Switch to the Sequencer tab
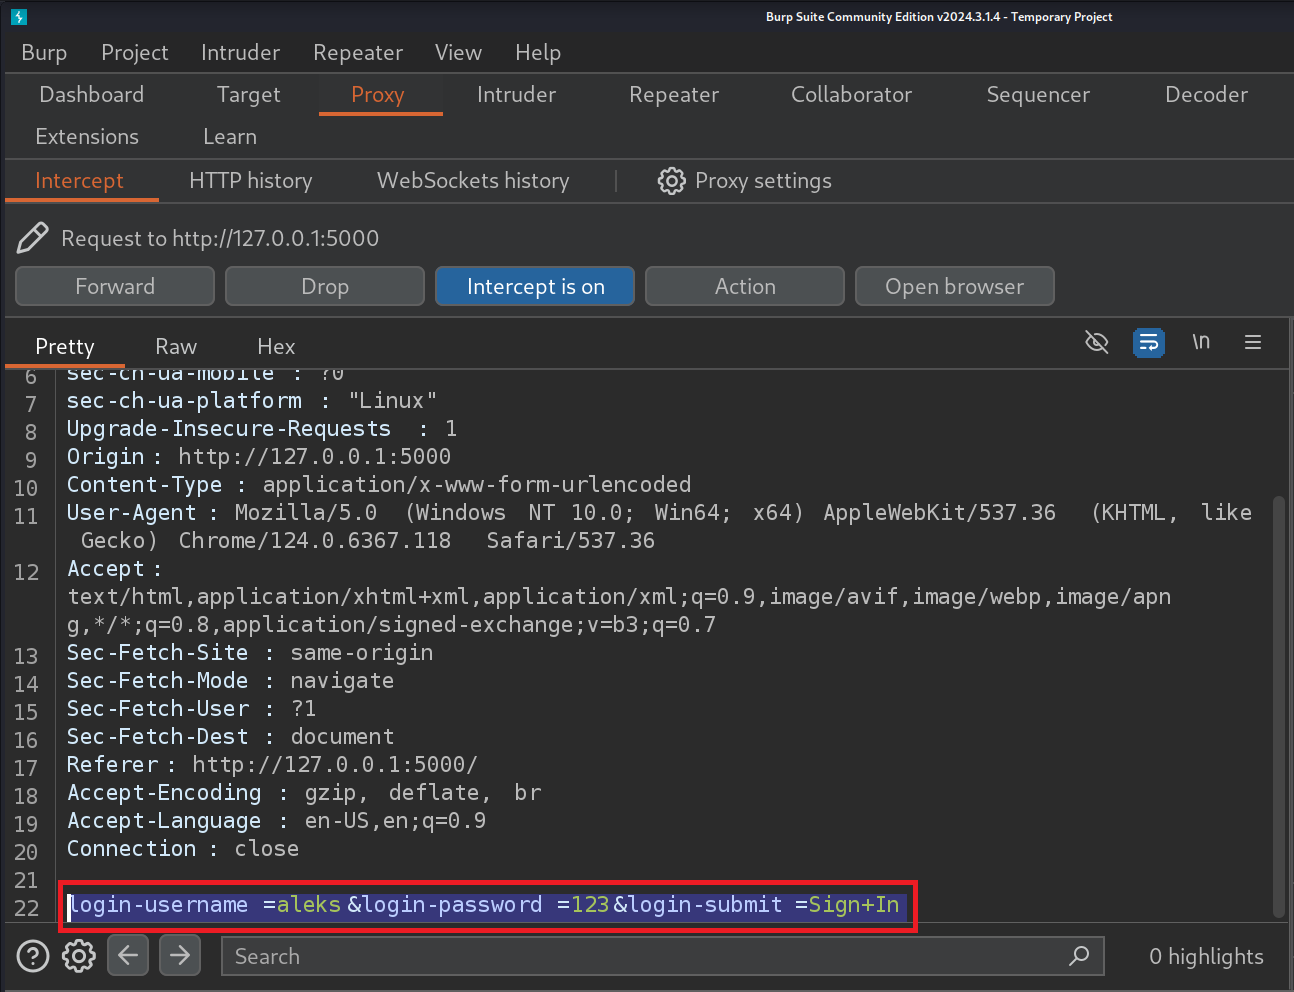Image resolution: width=1294 pixels, height=992 pixels. [1038, 94]
